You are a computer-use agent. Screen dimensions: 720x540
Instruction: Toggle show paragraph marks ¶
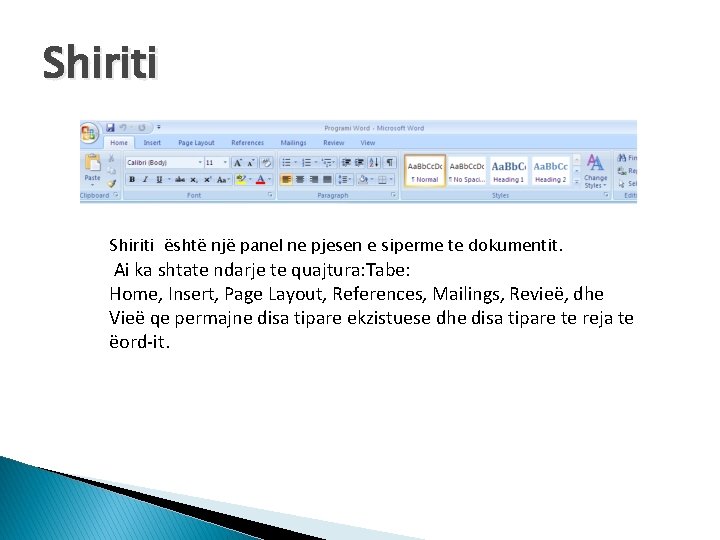click(x=389, y=163)
